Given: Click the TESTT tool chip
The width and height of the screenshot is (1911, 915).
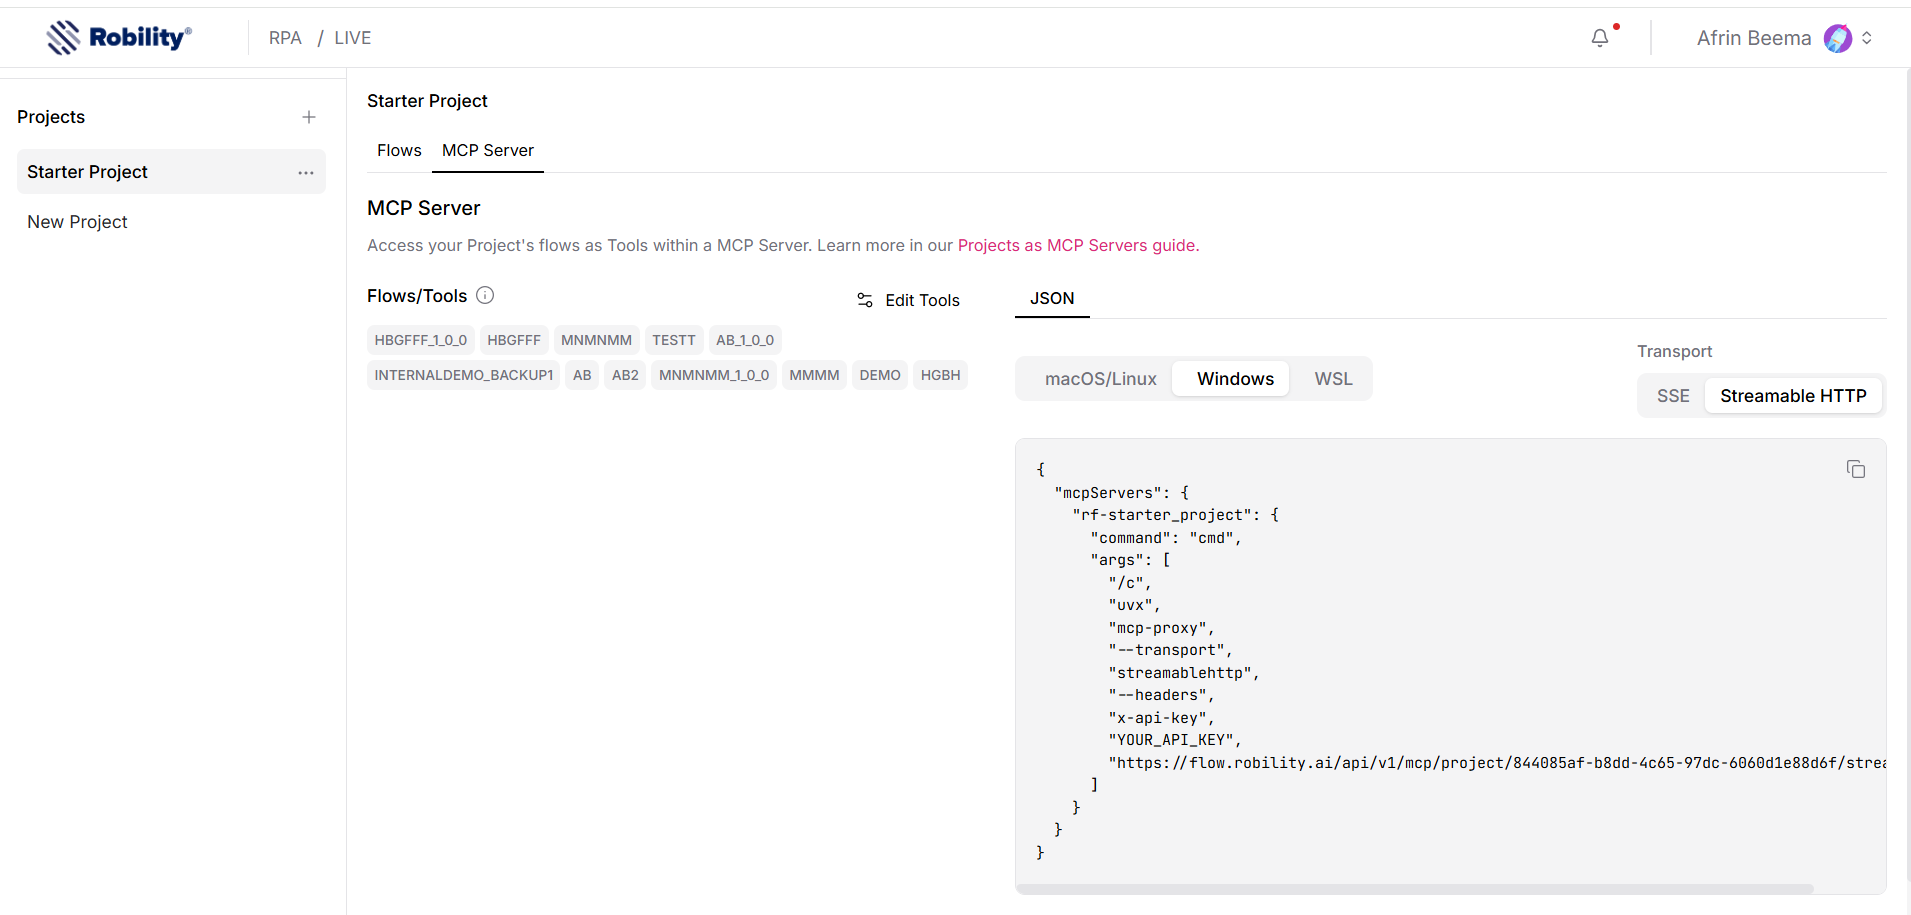Looking at the screenshot, I should click(674, 340).
